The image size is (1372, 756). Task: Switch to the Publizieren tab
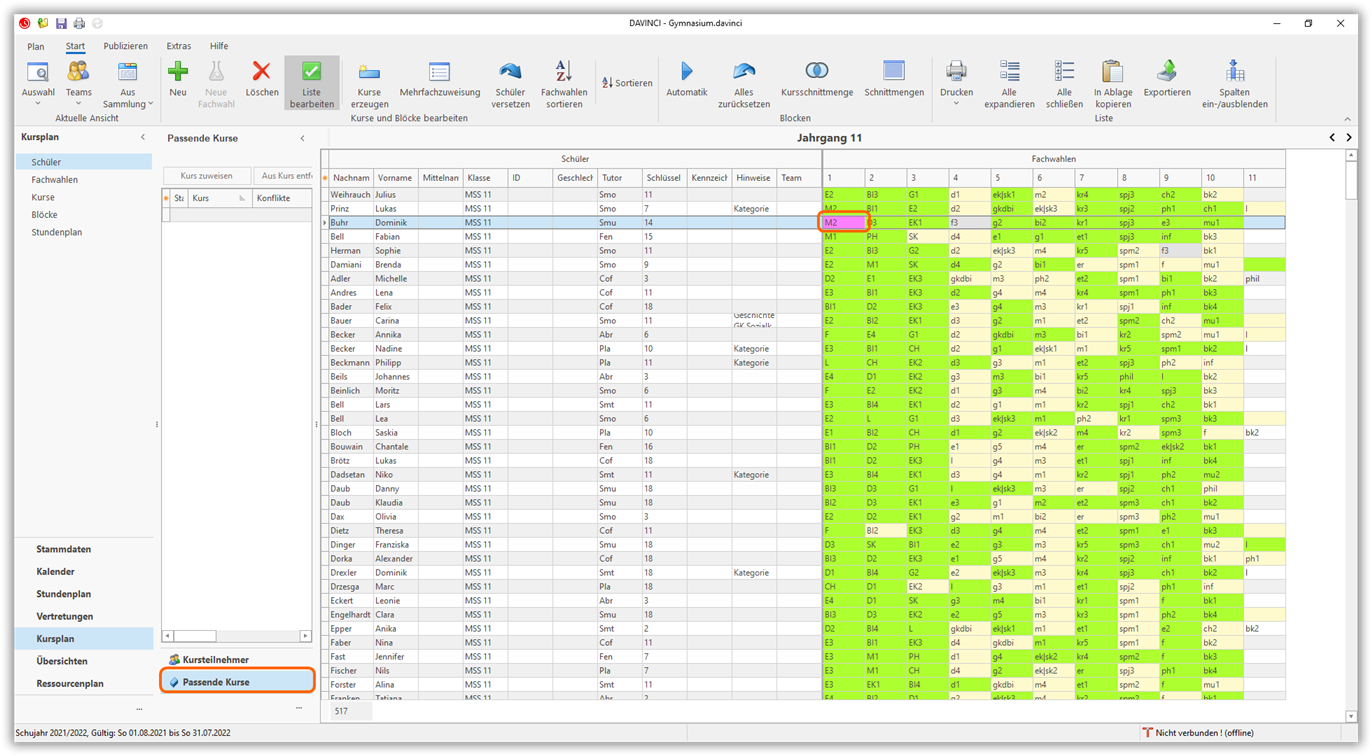pos(125,46)
